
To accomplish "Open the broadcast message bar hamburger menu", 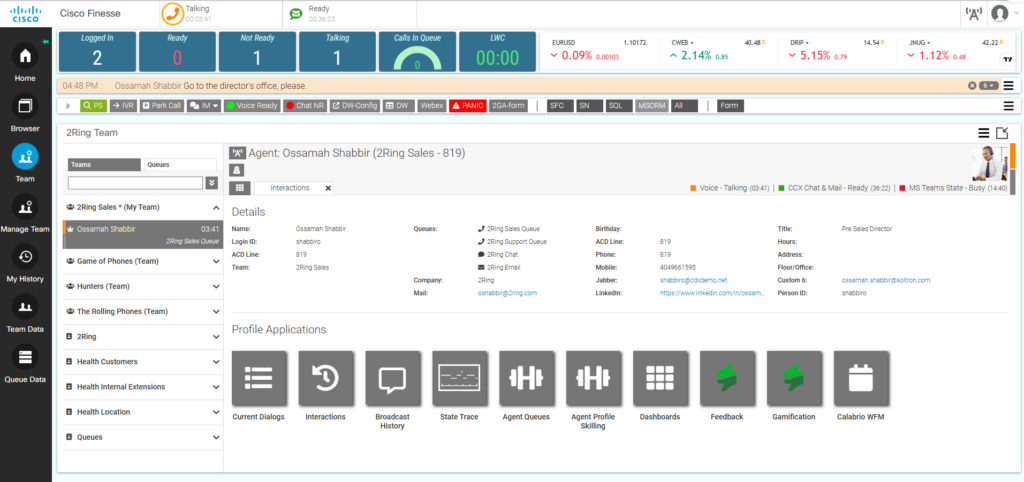I will tap(1008, 86).
